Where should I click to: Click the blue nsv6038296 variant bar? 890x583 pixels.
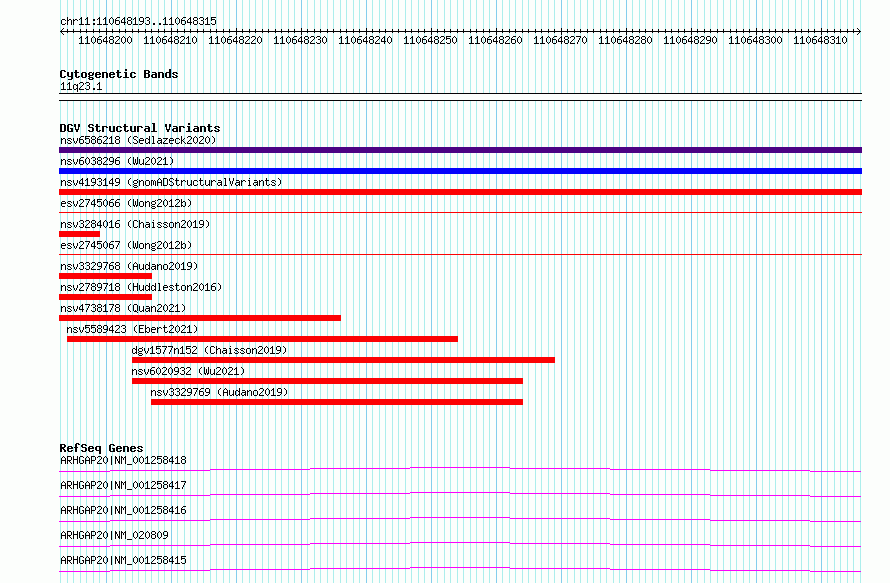pos(460,171)
